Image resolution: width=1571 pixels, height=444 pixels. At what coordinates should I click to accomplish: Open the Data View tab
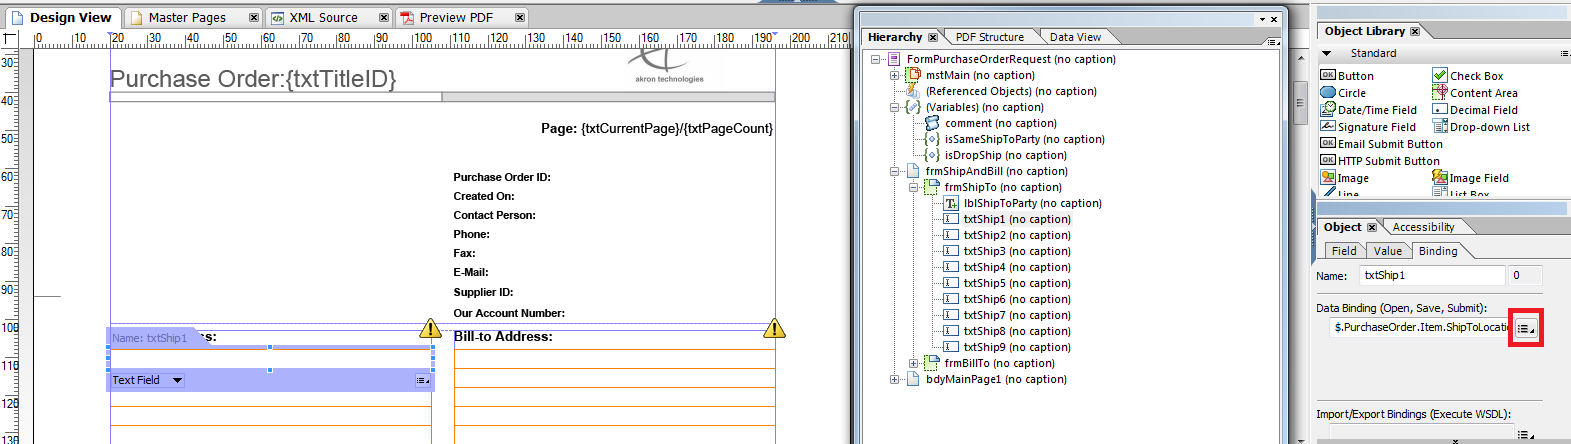1075,37
